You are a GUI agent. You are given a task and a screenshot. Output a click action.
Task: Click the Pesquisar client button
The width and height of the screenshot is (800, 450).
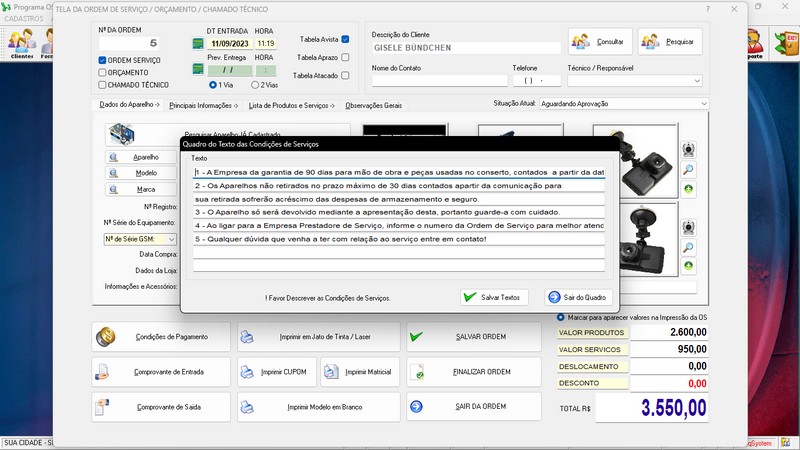click(670, 41)
